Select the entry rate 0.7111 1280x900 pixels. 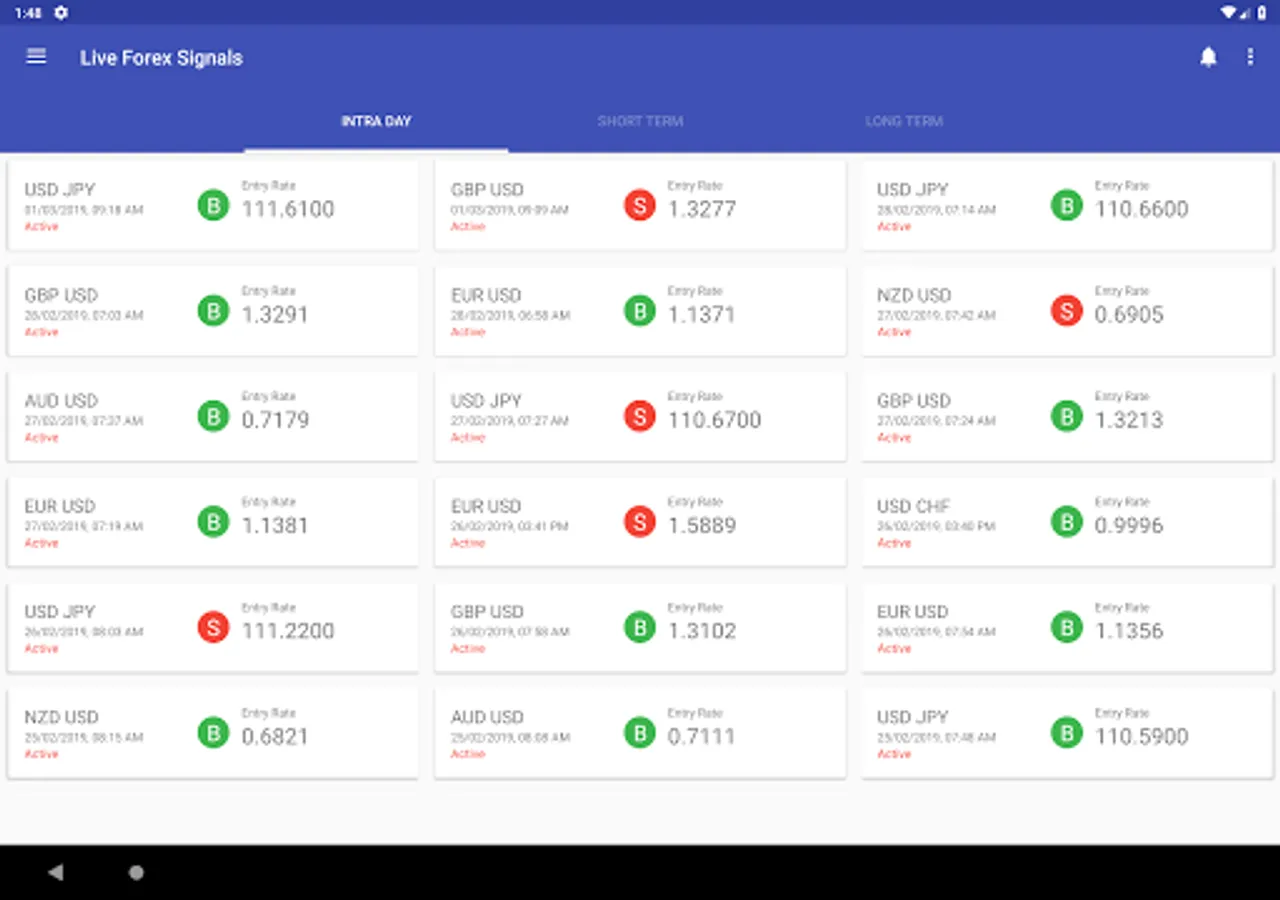tap(701, 736)
